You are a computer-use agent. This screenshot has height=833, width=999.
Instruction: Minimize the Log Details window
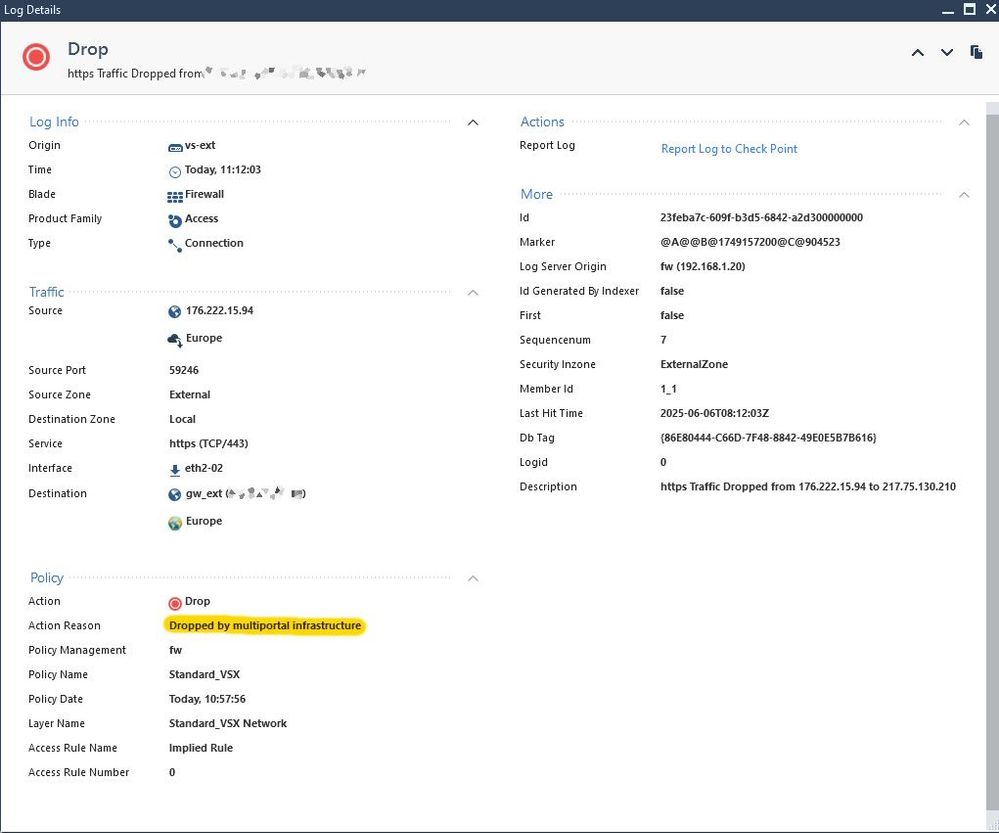tap(947, 10)
